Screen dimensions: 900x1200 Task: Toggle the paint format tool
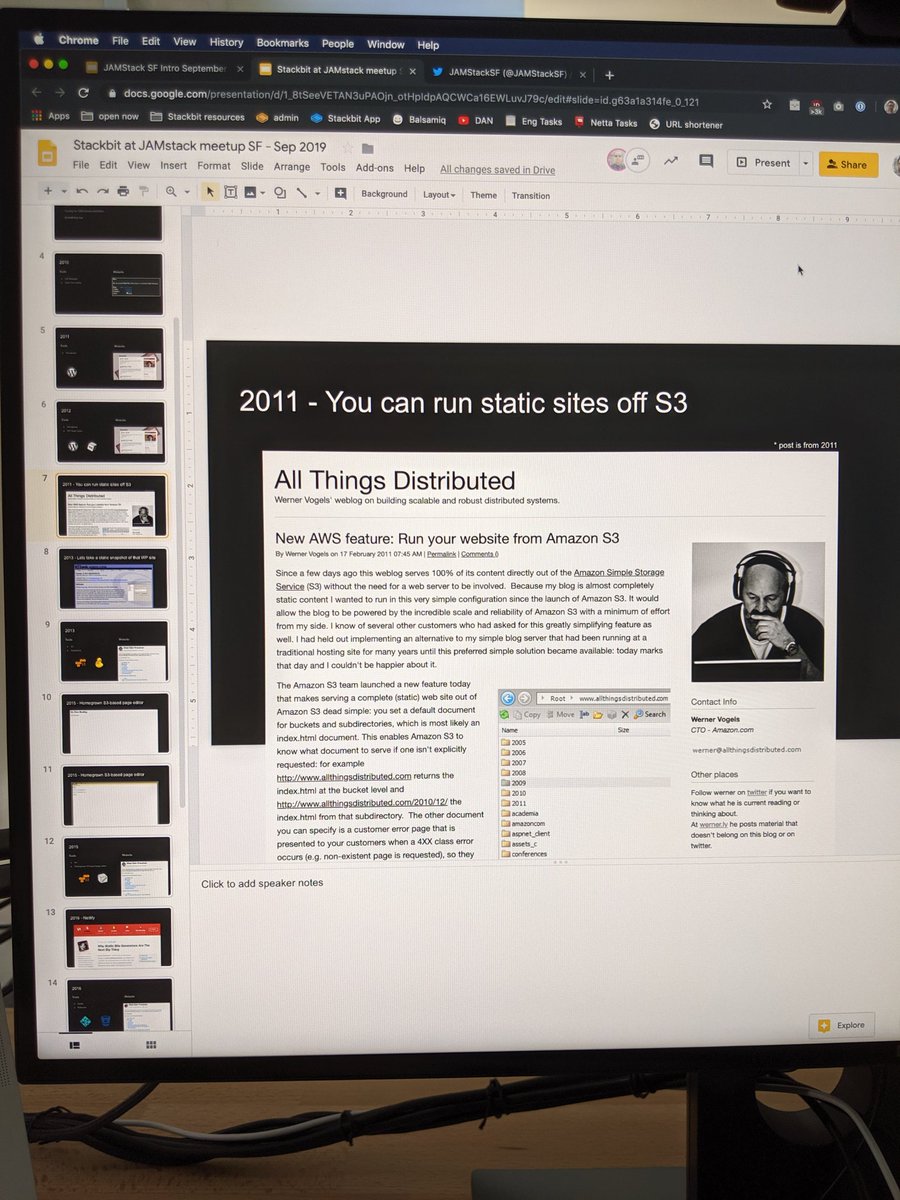(x=144, y=191)
